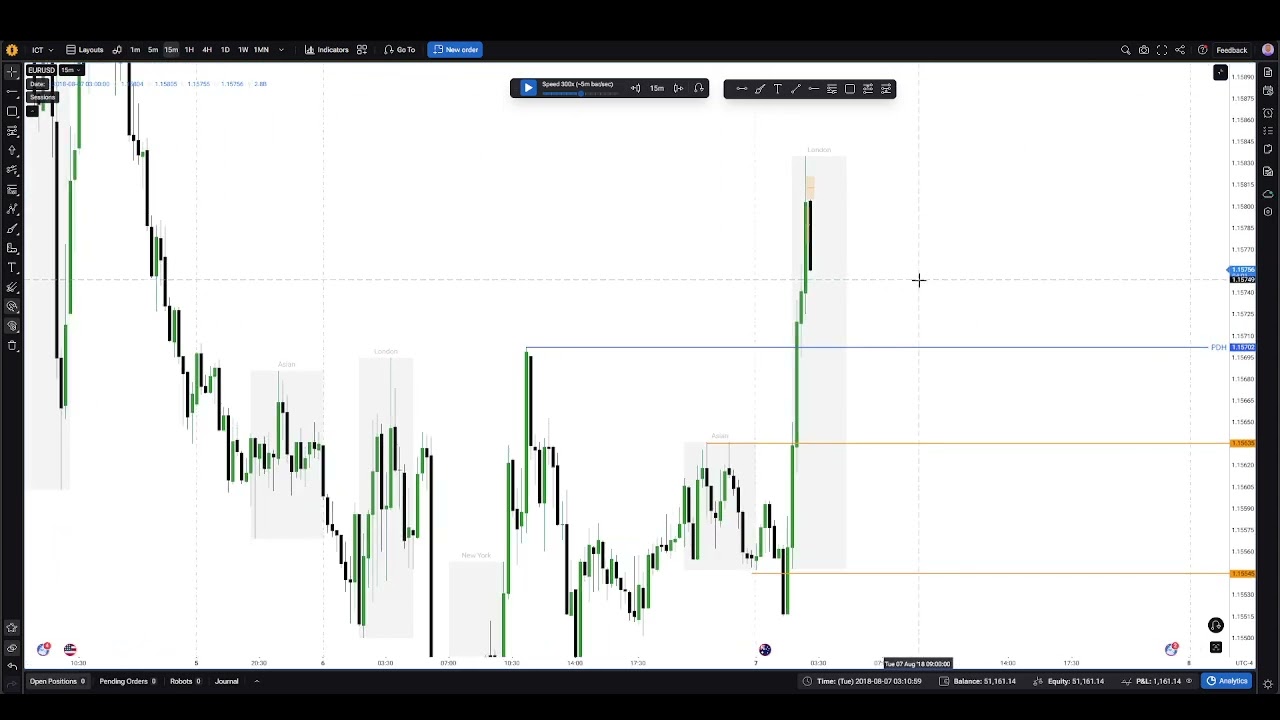Click the search magnifier icon in top bar
This screenshot has height=720, width=1280.
click(1125, 50)
